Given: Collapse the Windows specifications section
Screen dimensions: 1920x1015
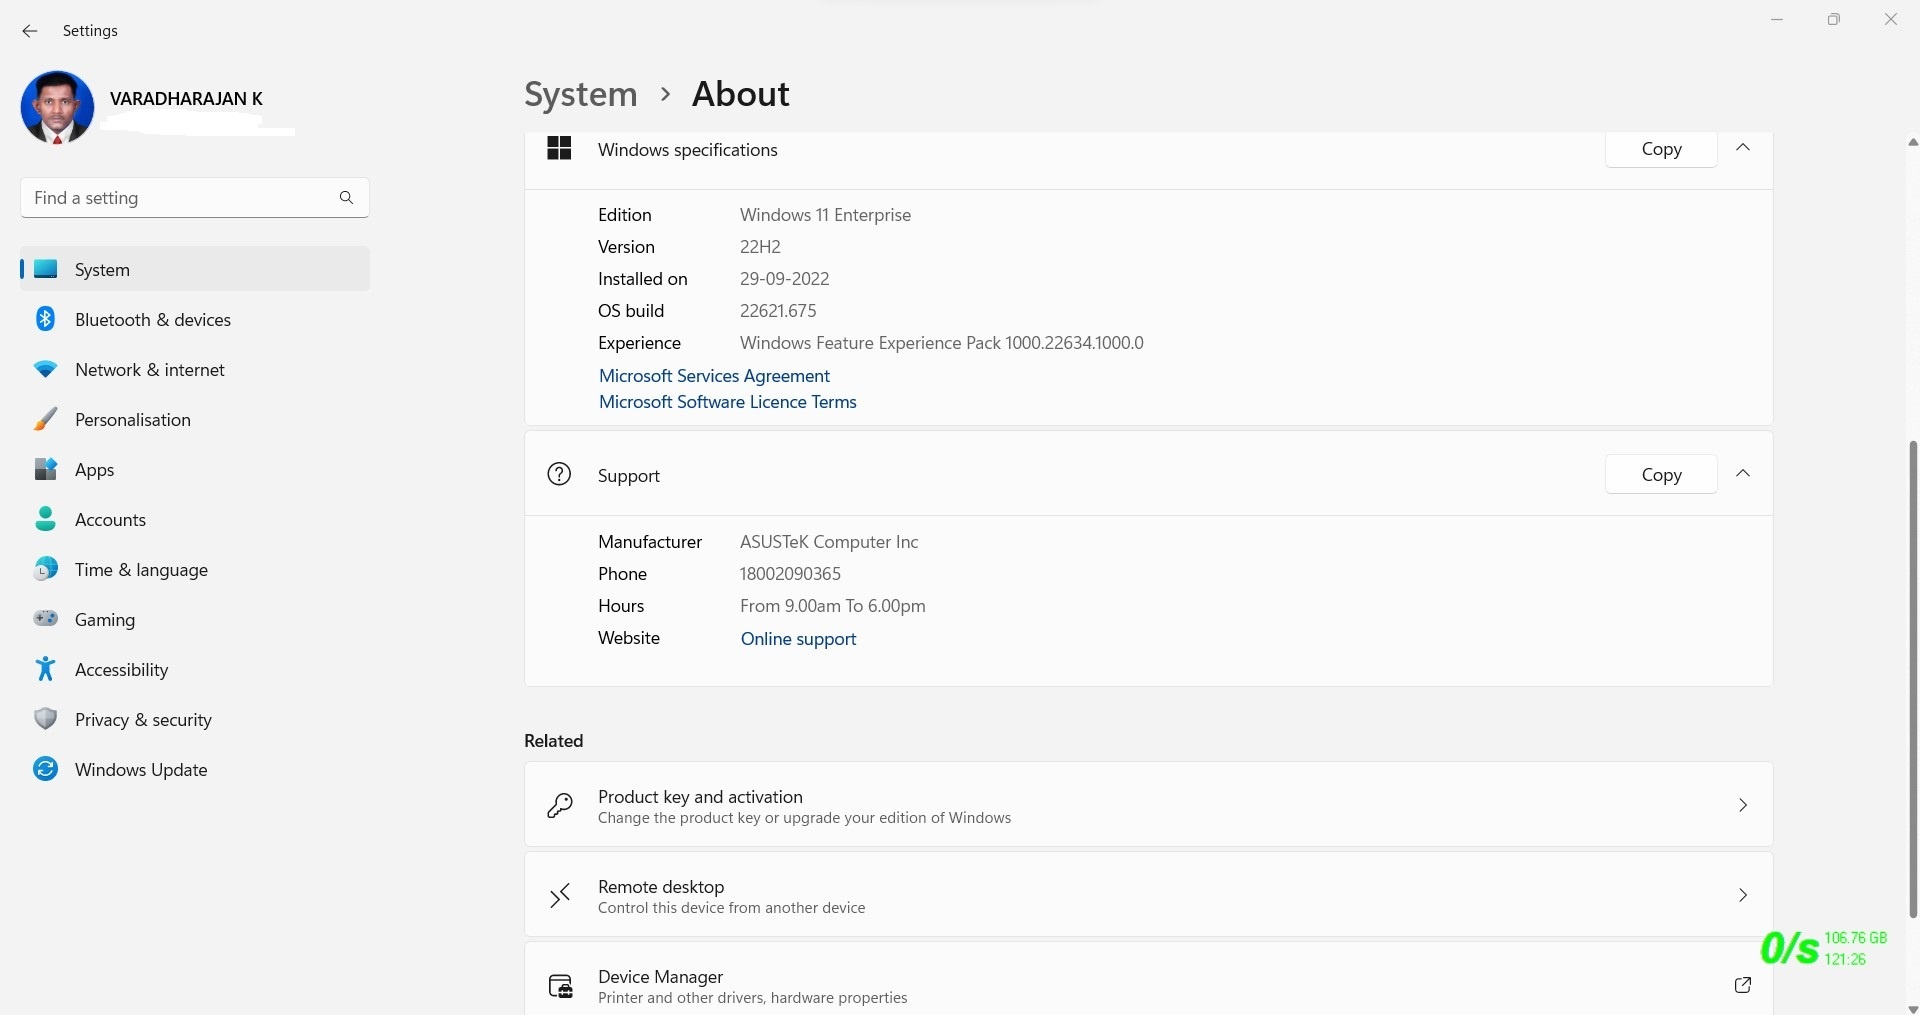Looking at the screenshot, I should pos(1743,148).
